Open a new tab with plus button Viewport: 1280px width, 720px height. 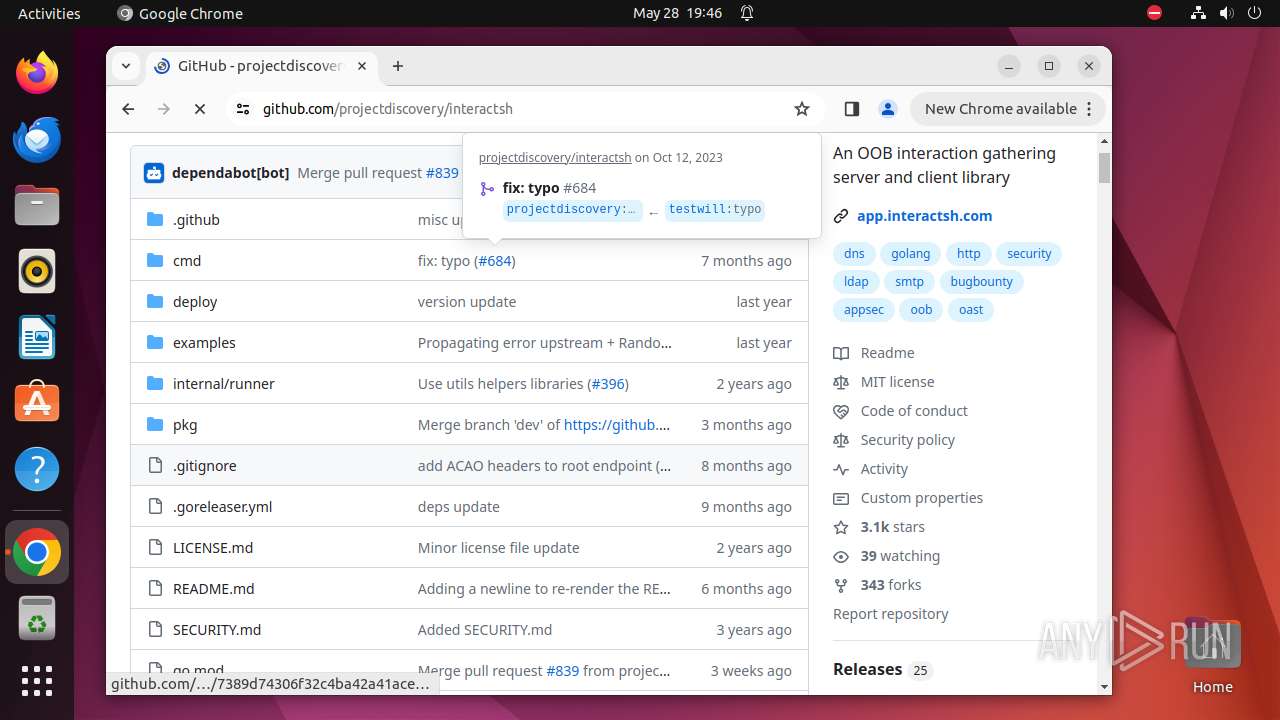[398, 66]
